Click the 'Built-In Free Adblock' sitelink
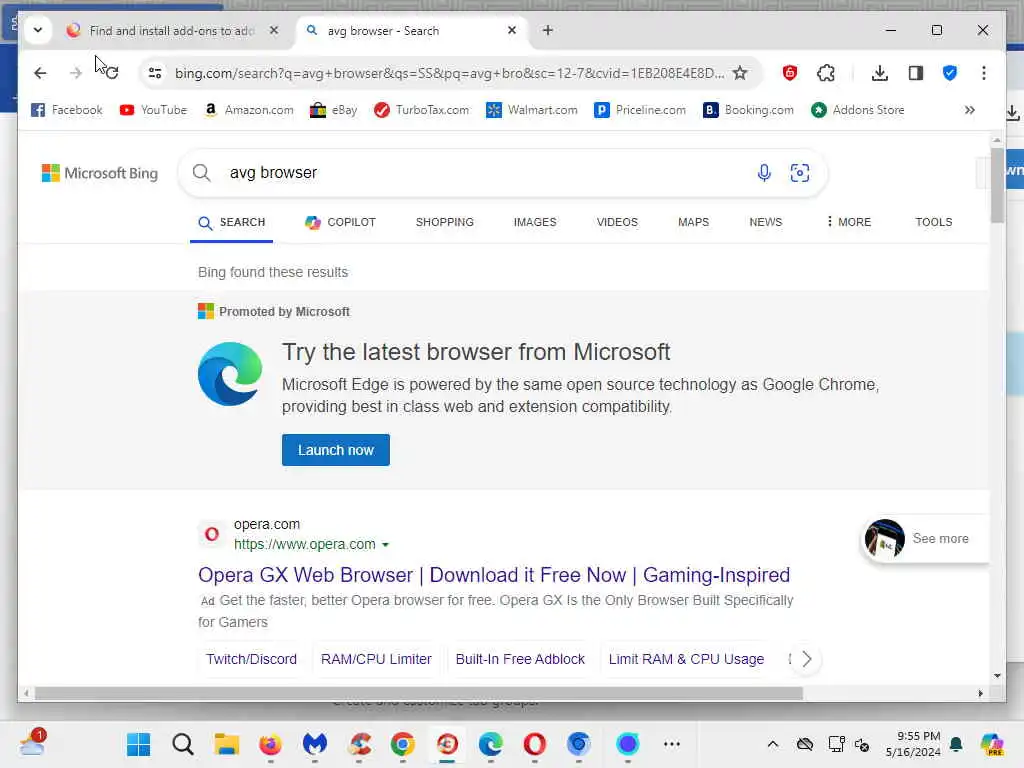1024x768 pixels. [520, 659]
